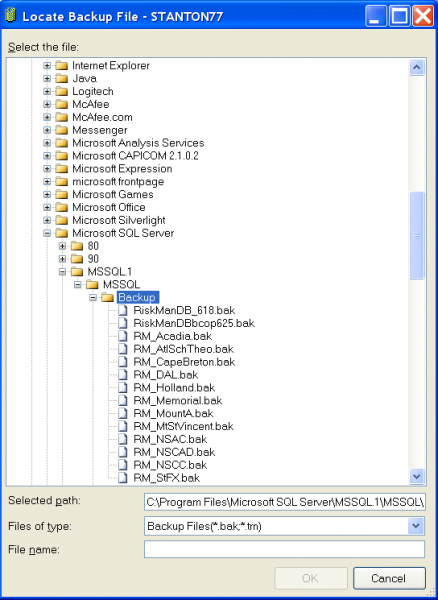Select the RM_NSCAD.bak file name
The width and height of the screenshot is (438, 600).
(x=174, y=452)
